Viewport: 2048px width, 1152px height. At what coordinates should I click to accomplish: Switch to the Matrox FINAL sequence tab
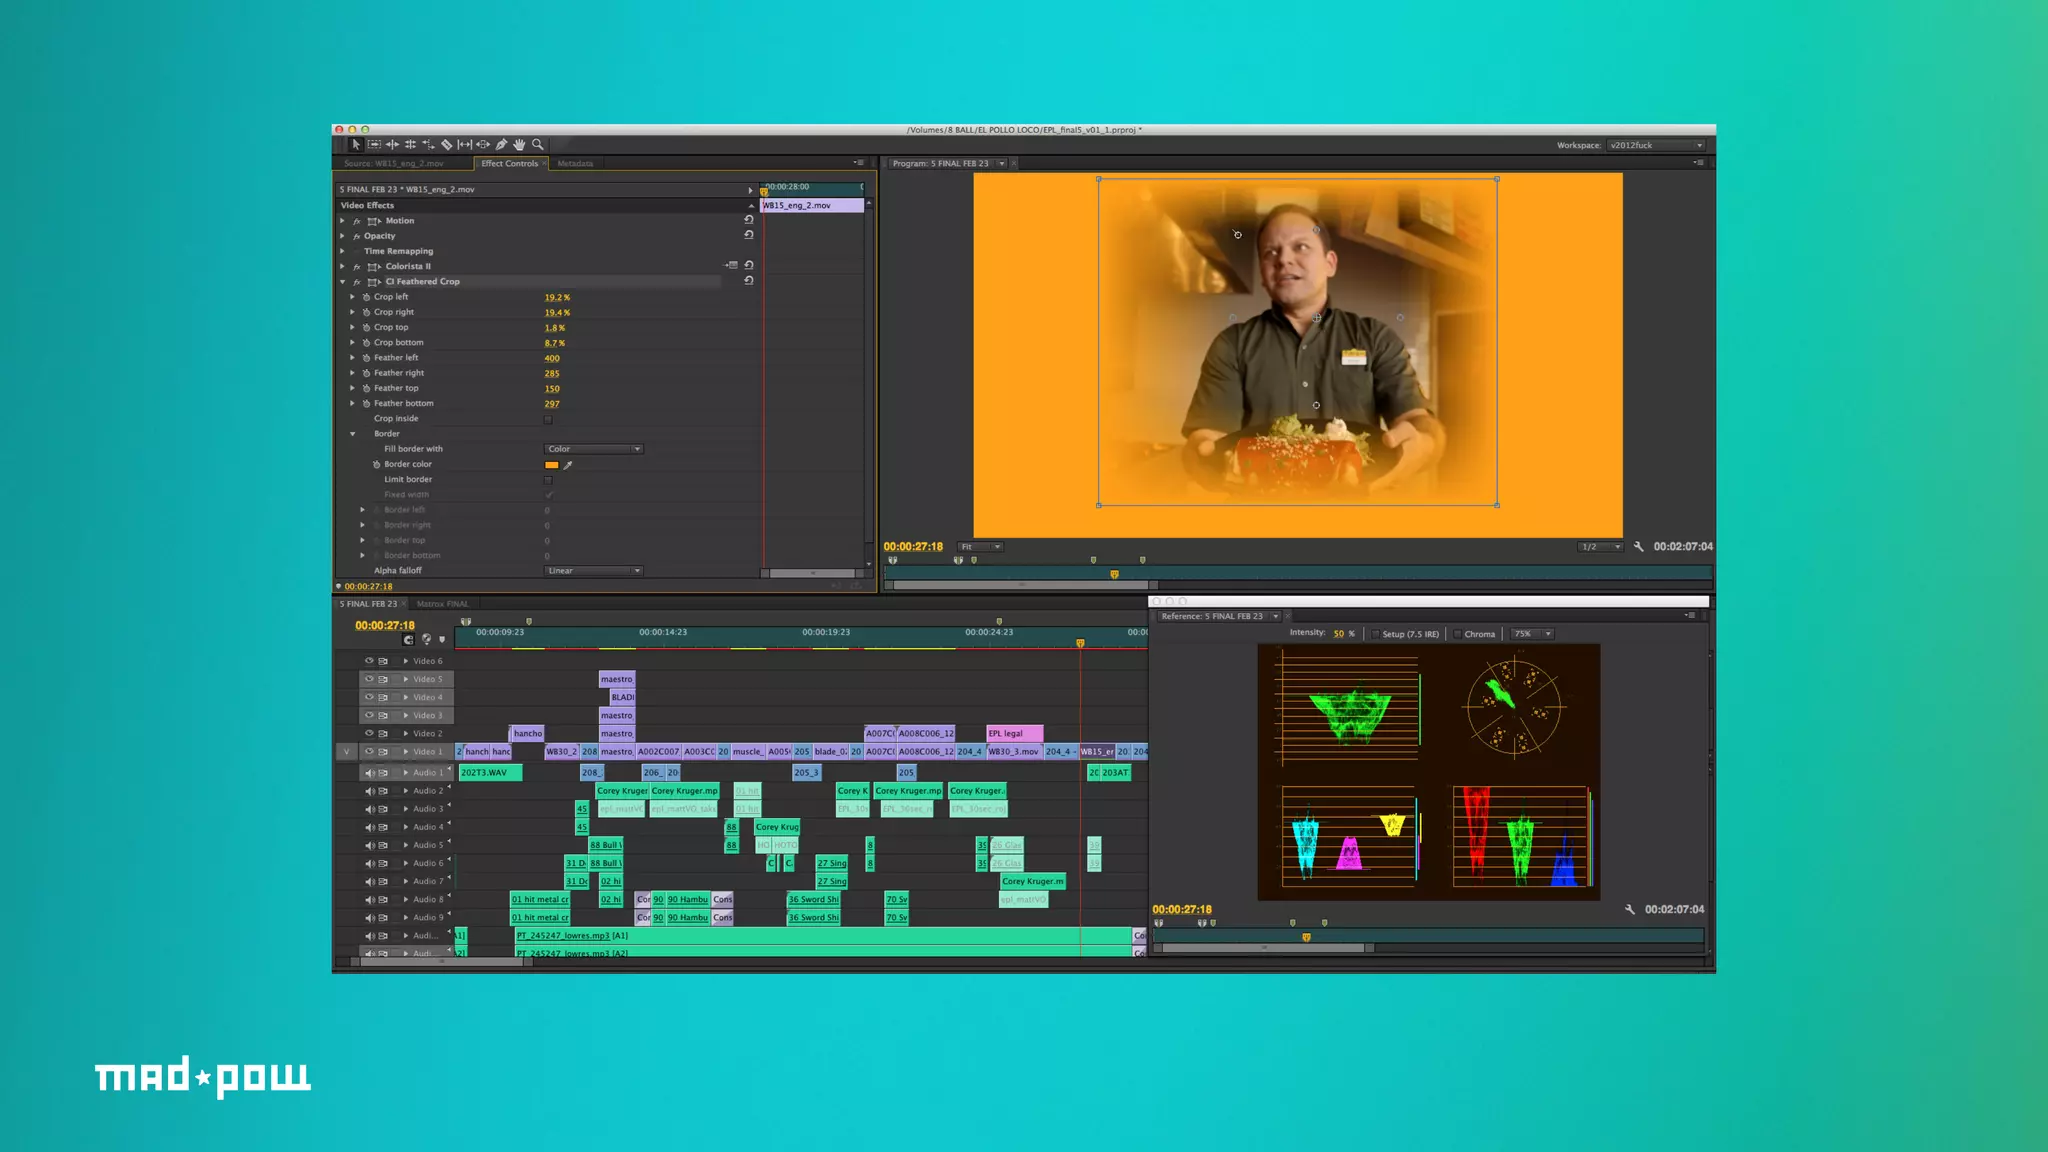[442, 604]
